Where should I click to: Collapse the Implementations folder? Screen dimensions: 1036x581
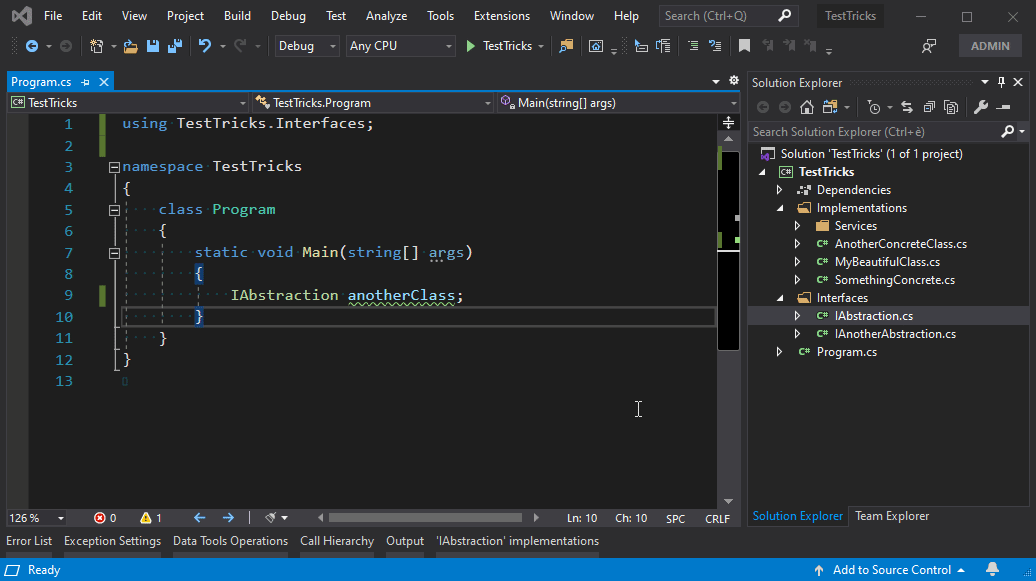coord(780,208)
